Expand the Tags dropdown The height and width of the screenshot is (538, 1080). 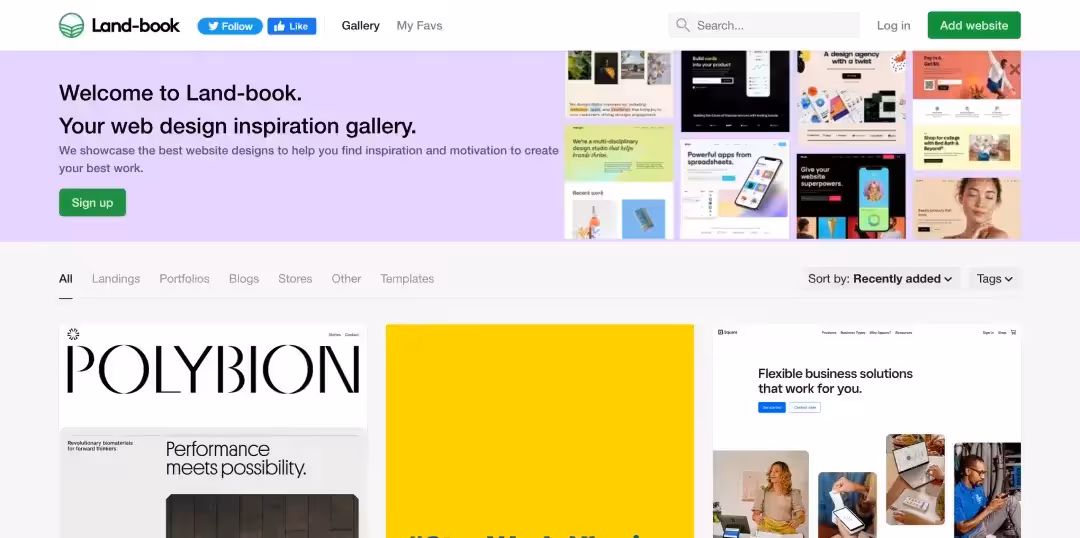click(x=994, y=279)
